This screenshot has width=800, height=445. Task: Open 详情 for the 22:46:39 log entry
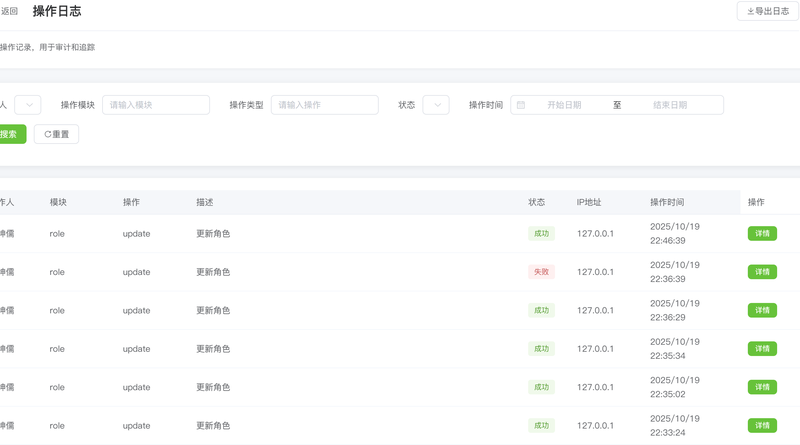(x=762, y=234)
